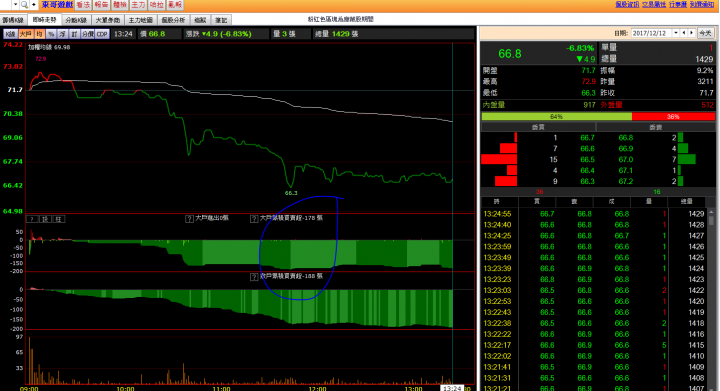The height and width of the screenshot is (391, 720).
Task: Switch to the 個股分析 tab
Action: pyautogui.click(x=173, y=20)
